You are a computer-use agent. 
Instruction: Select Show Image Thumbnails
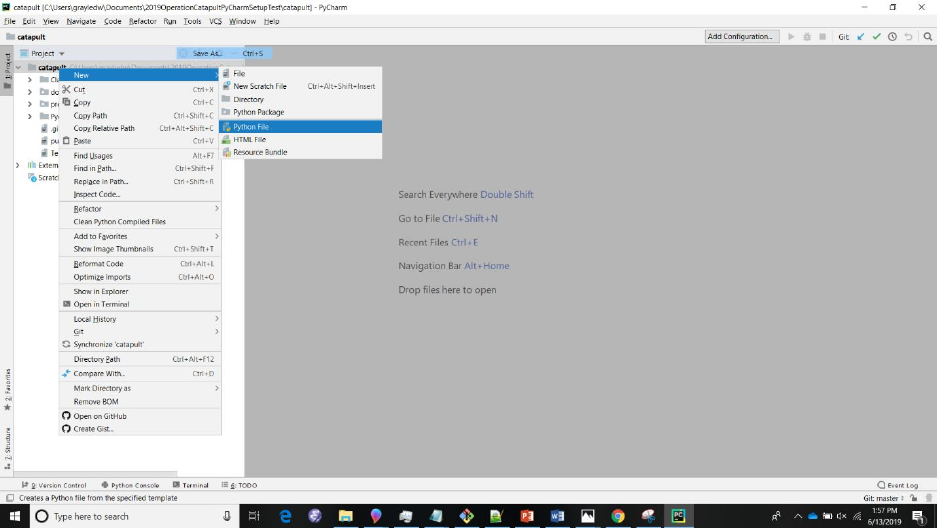(x=140, y=249)
